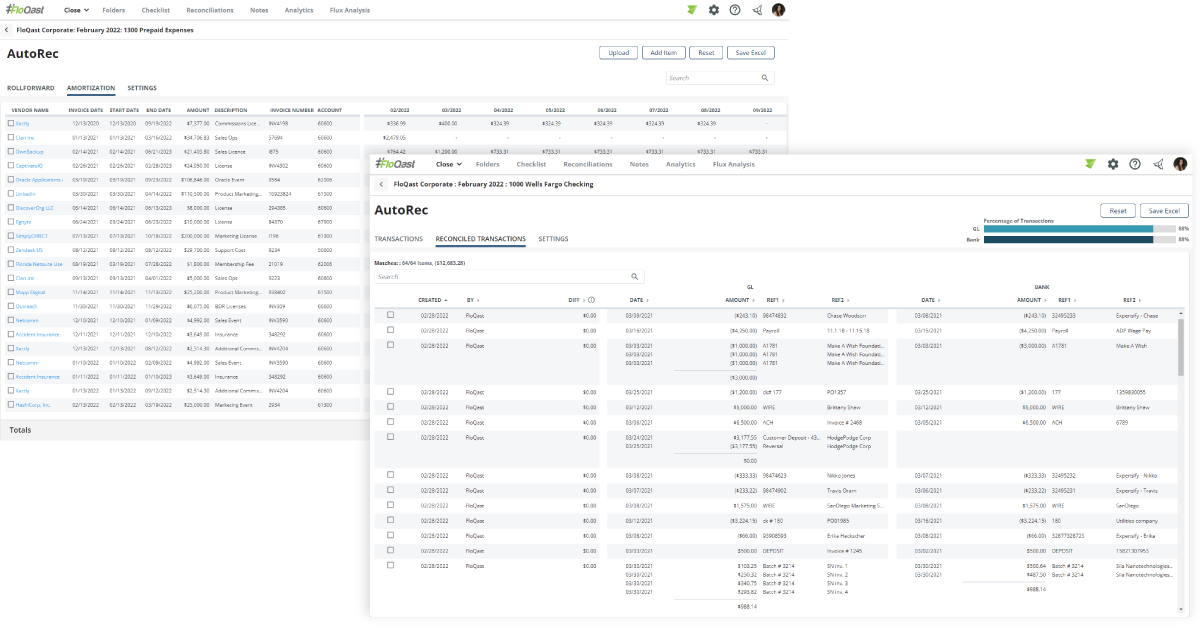Open the TRANSACTIONS tab in Wells Fargo window

(x=398, y=239)
